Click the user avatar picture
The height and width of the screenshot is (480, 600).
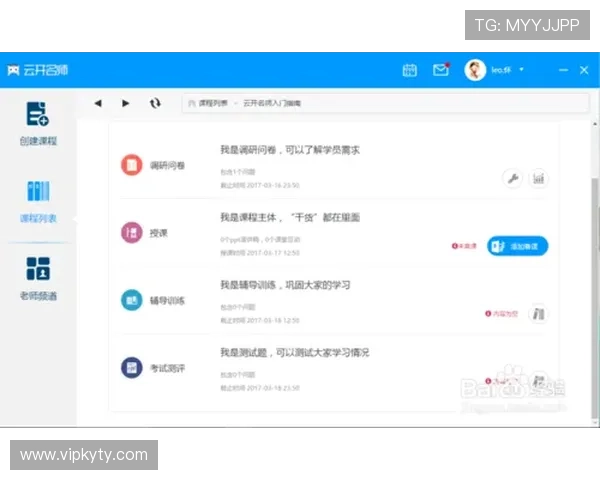click(475, 70)
